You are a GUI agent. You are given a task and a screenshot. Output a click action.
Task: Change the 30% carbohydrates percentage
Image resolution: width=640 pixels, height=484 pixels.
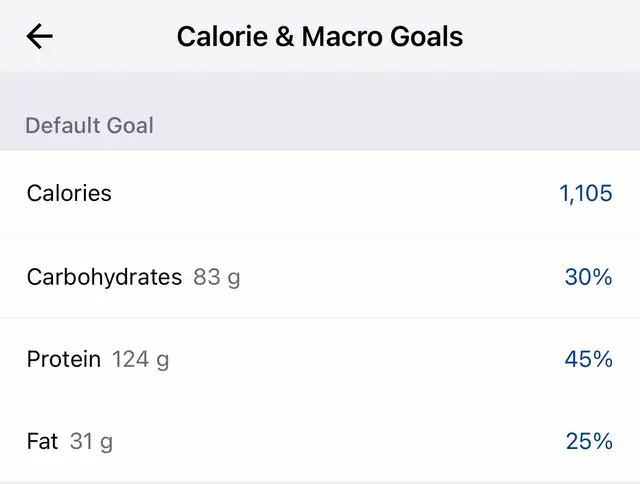(x=588, y=277)
